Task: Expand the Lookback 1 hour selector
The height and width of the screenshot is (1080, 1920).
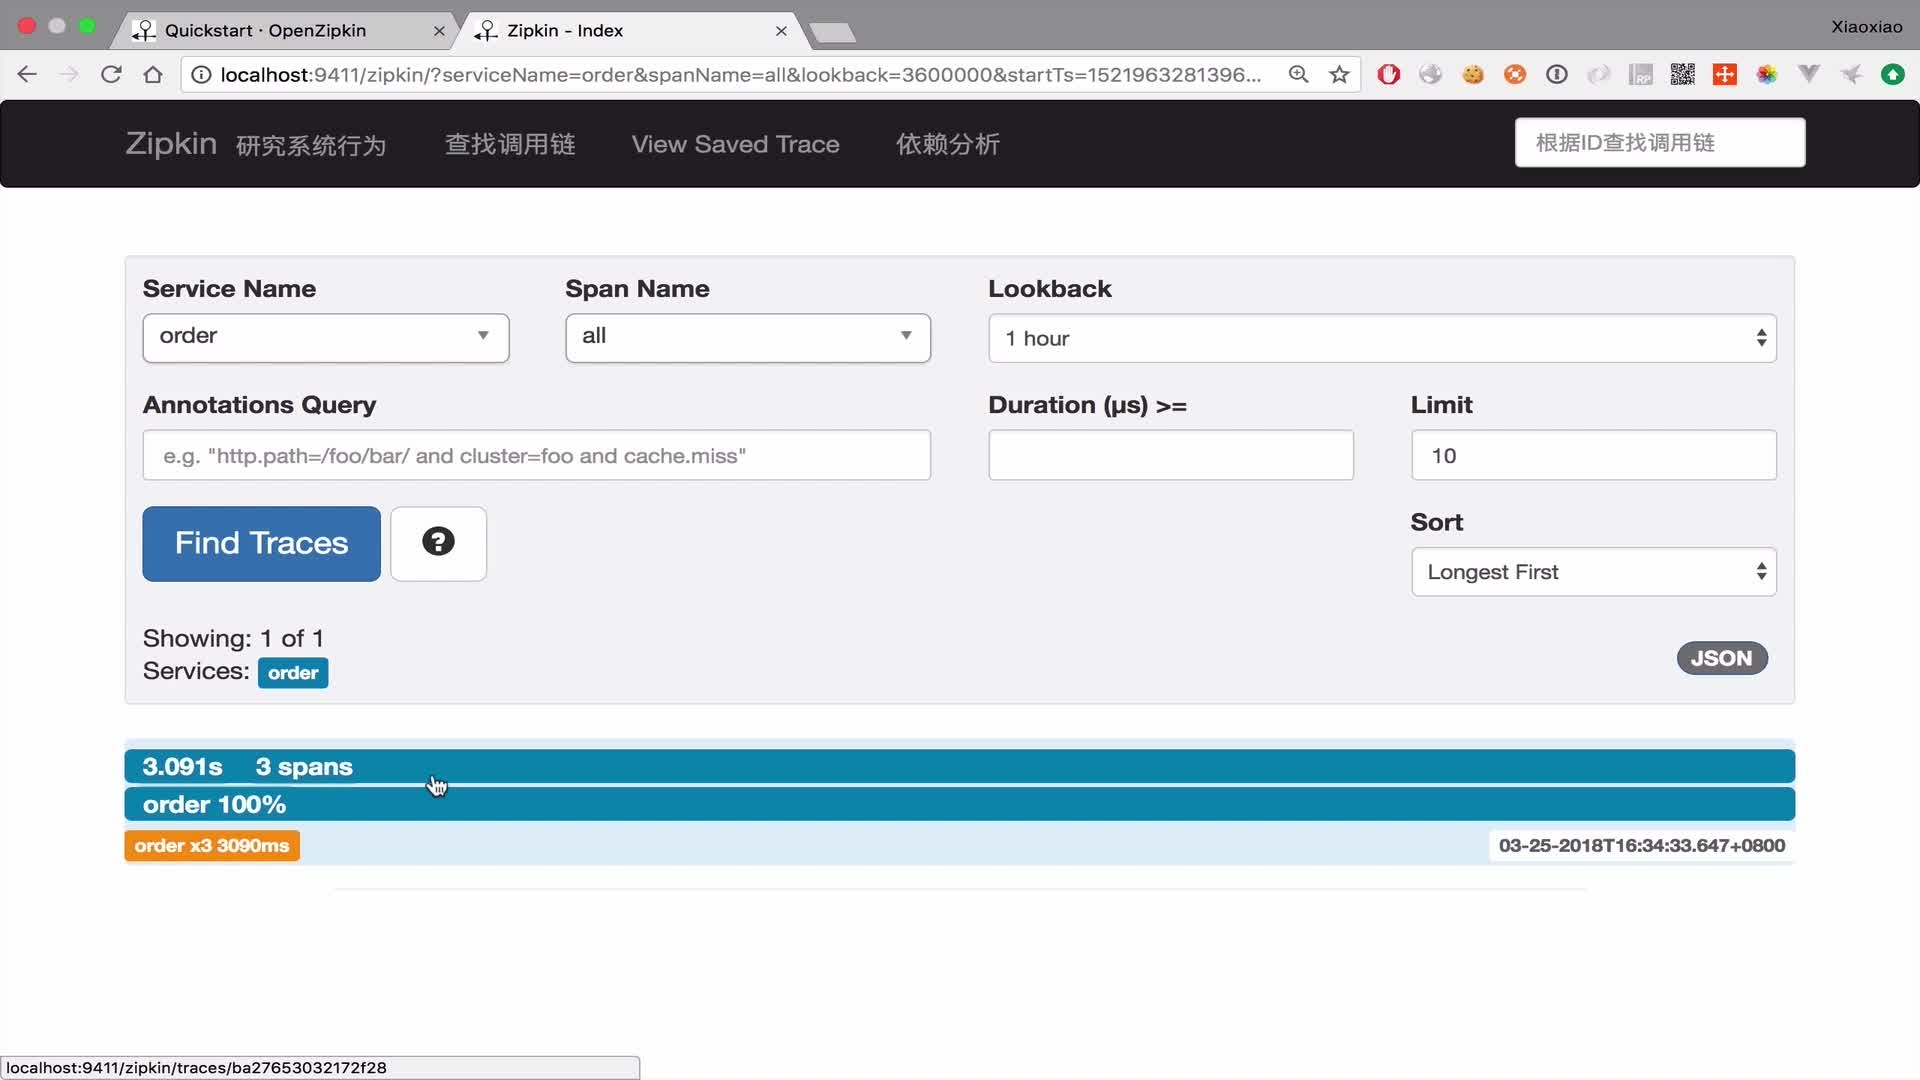Action: click(x=1381, y=339)
